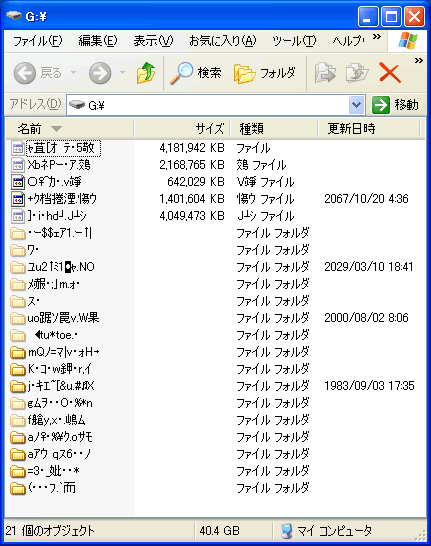Viewport: 431px width, 546px height.
Task: Select the folder name starting 'gムヲ'
Action: pos(60,403)
